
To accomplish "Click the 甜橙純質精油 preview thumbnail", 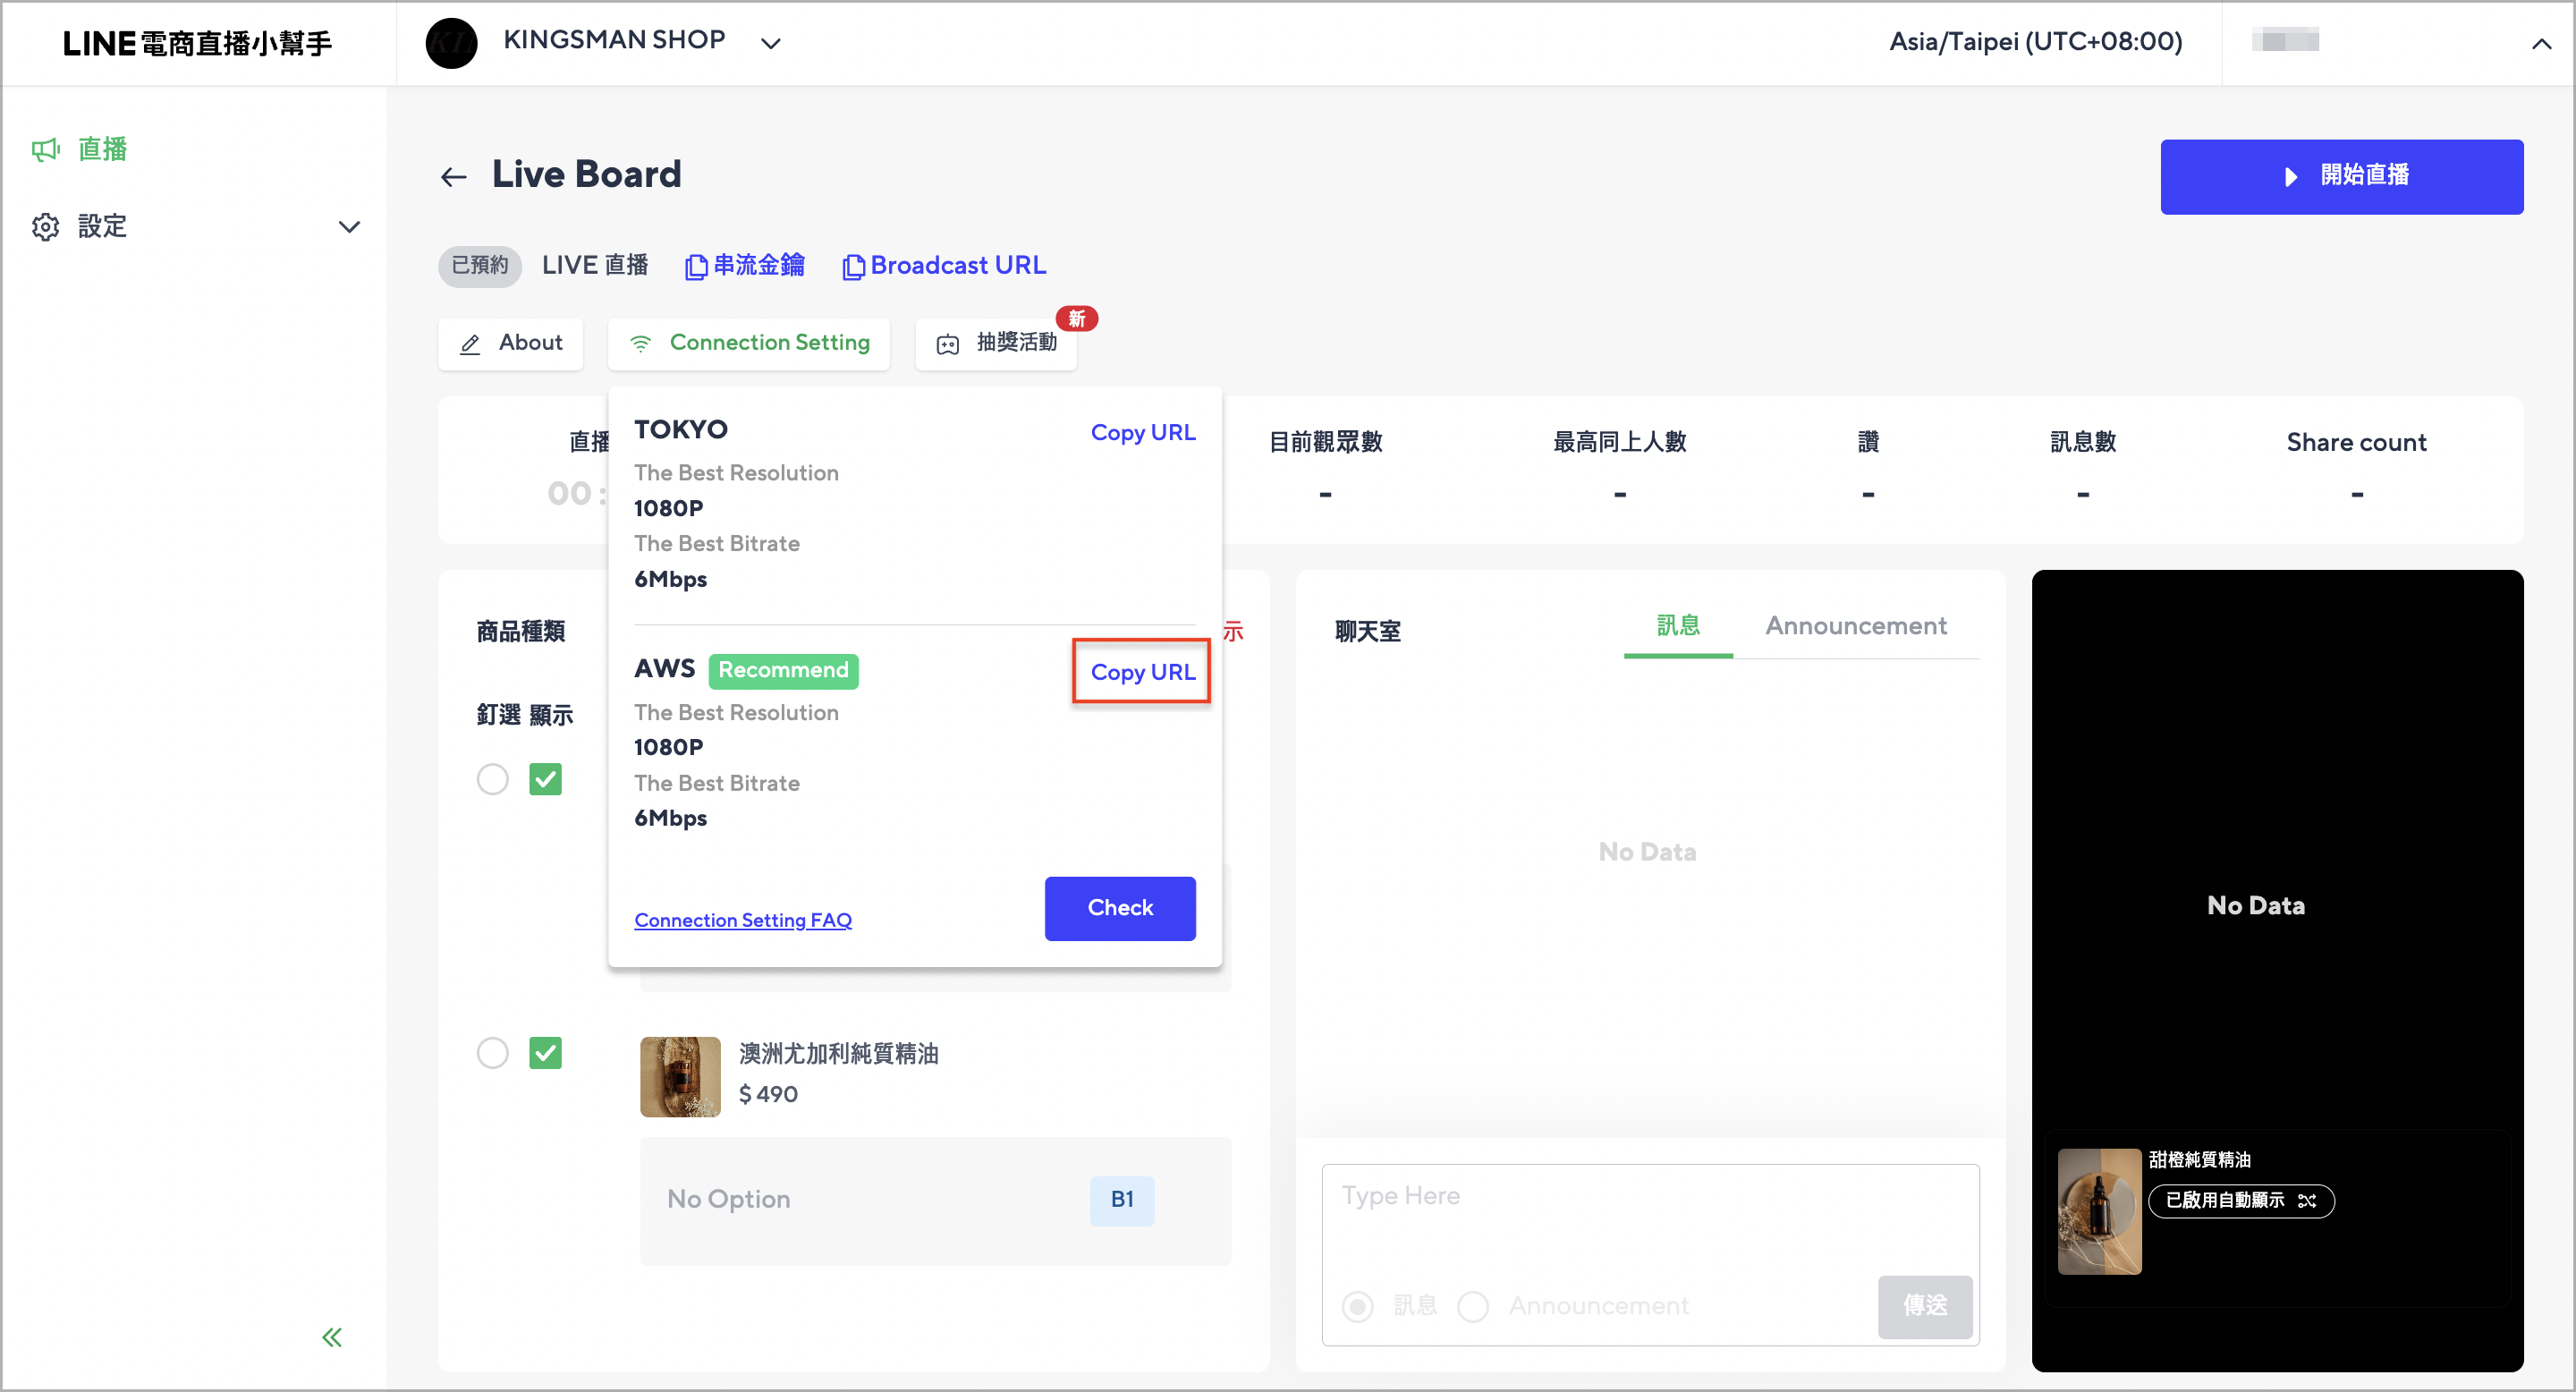I will tap(2099, 1211).
